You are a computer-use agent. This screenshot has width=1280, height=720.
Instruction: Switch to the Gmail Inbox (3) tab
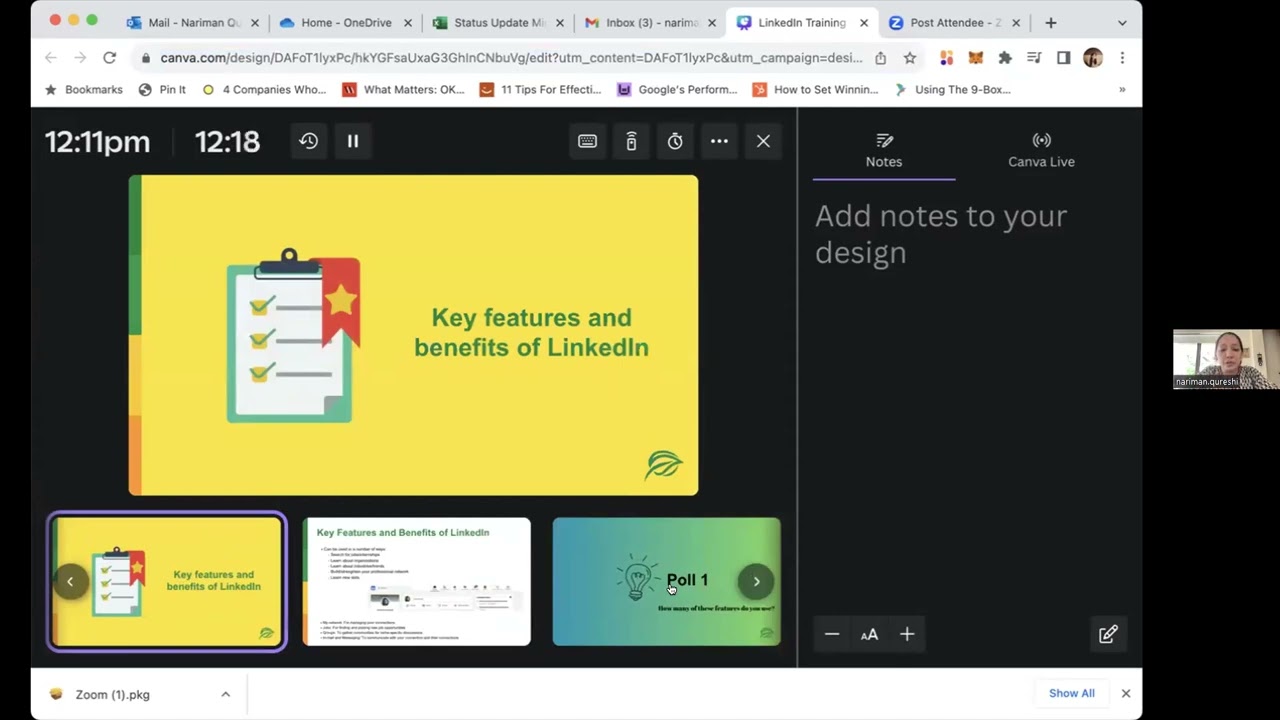[x=651, y=22]
